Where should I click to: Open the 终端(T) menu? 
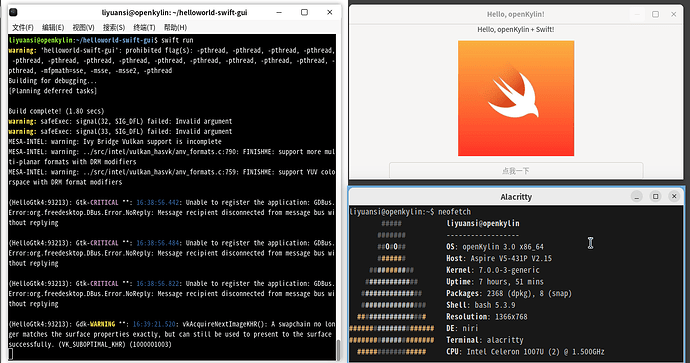(144, 27)
